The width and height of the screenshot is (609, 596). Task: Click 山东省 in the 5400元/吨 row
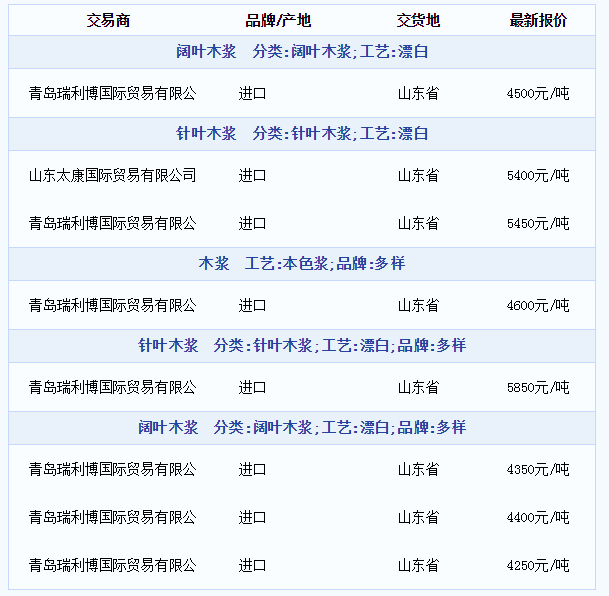(x=418, y=175)
